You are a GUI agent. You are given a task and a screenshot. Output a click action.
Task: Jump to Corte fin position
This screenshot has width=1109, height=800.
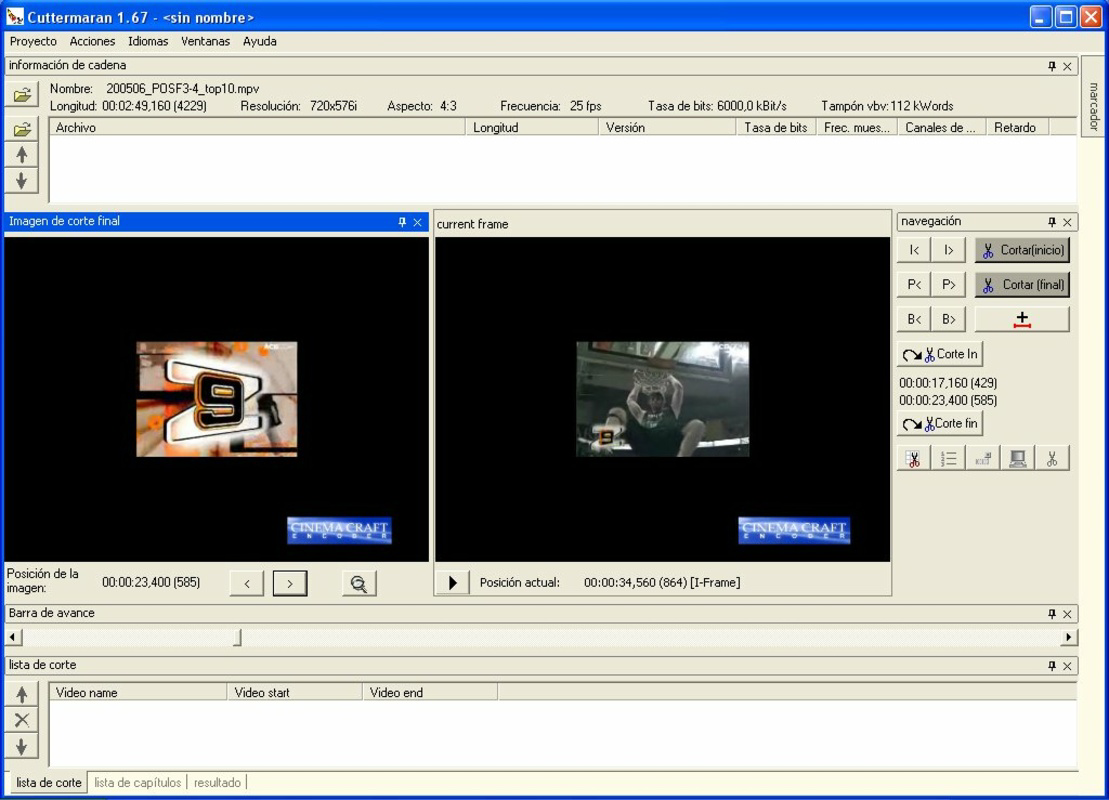point(940,423)
